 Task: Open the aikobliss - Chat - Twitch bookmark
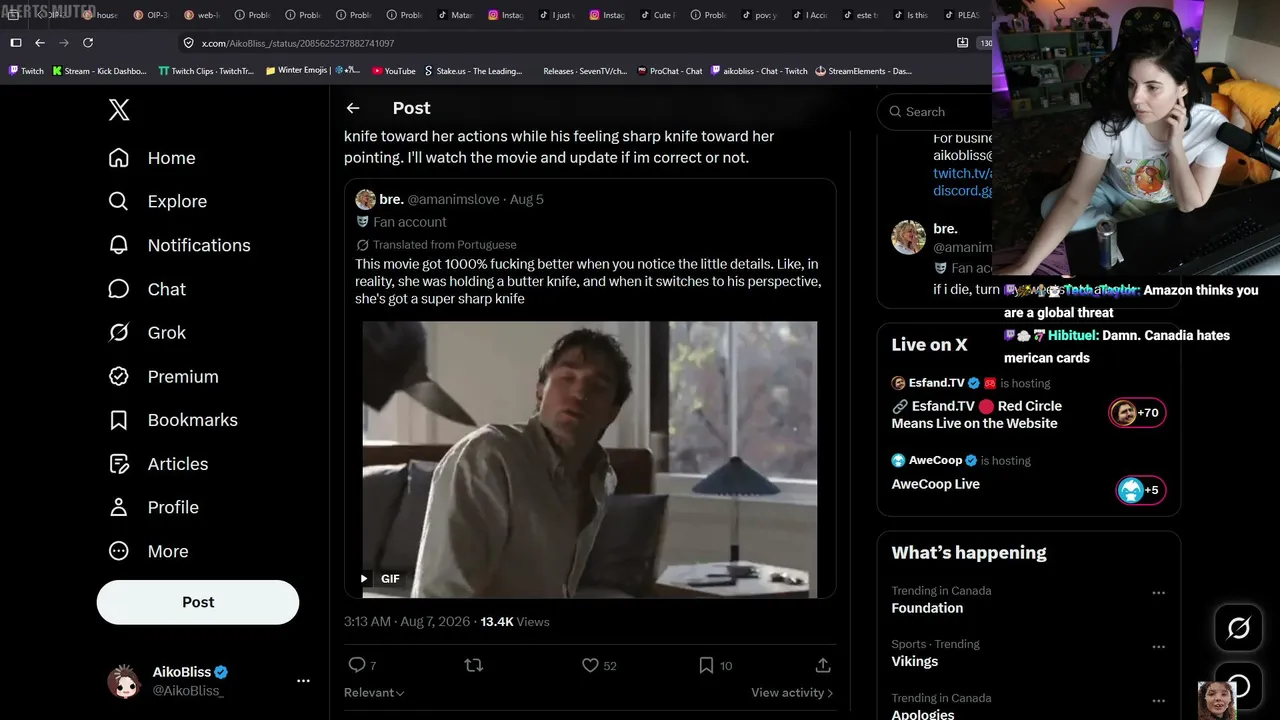[x=759, y=71]
